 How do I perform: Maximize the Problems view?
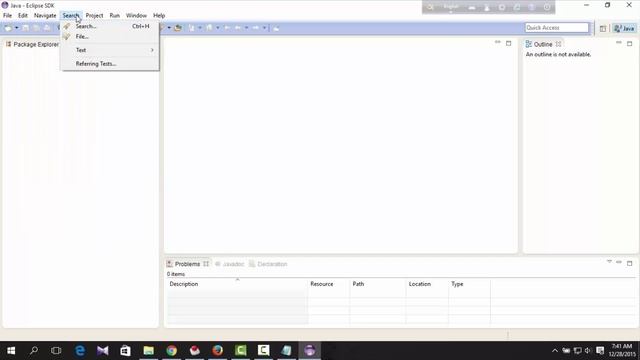pyautogui.click(x=629, y=263)
